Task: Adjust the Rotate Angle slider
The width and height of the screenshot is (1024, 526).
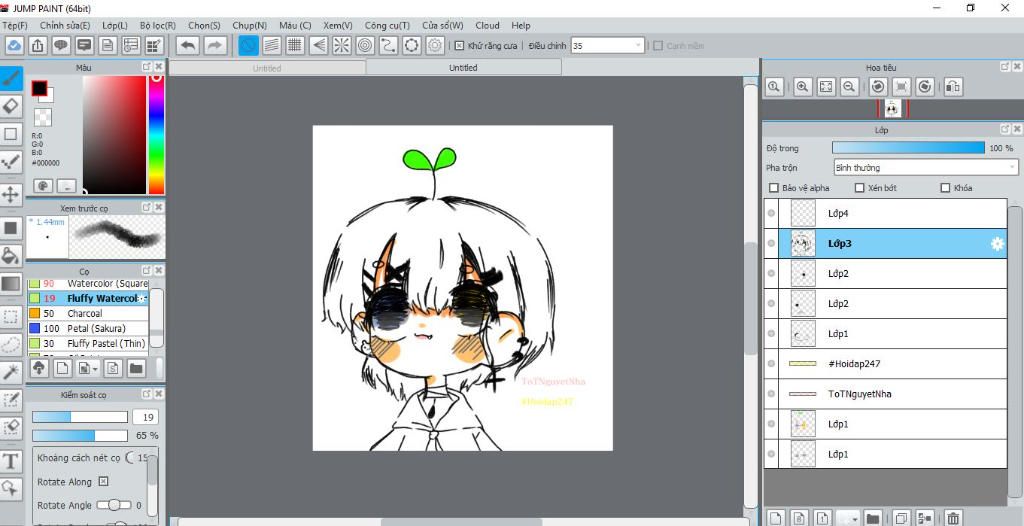Action: (x=114, y=505)
